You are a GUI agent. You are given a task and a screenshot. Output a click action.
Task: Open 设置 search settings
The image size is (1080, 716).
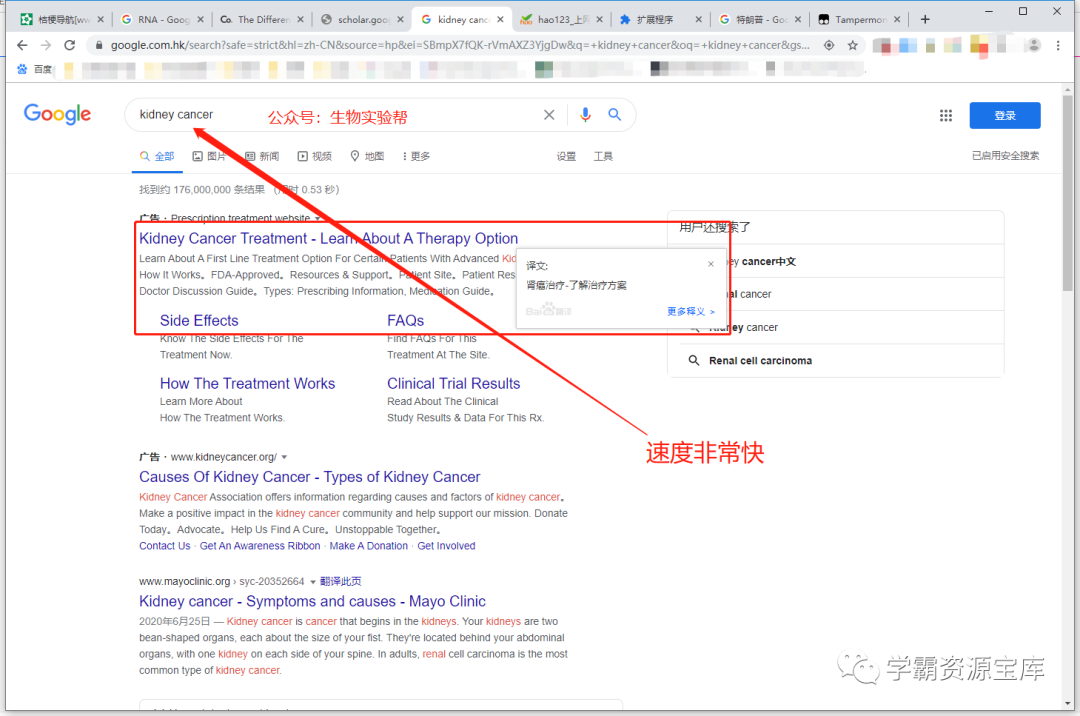point(566,156)
